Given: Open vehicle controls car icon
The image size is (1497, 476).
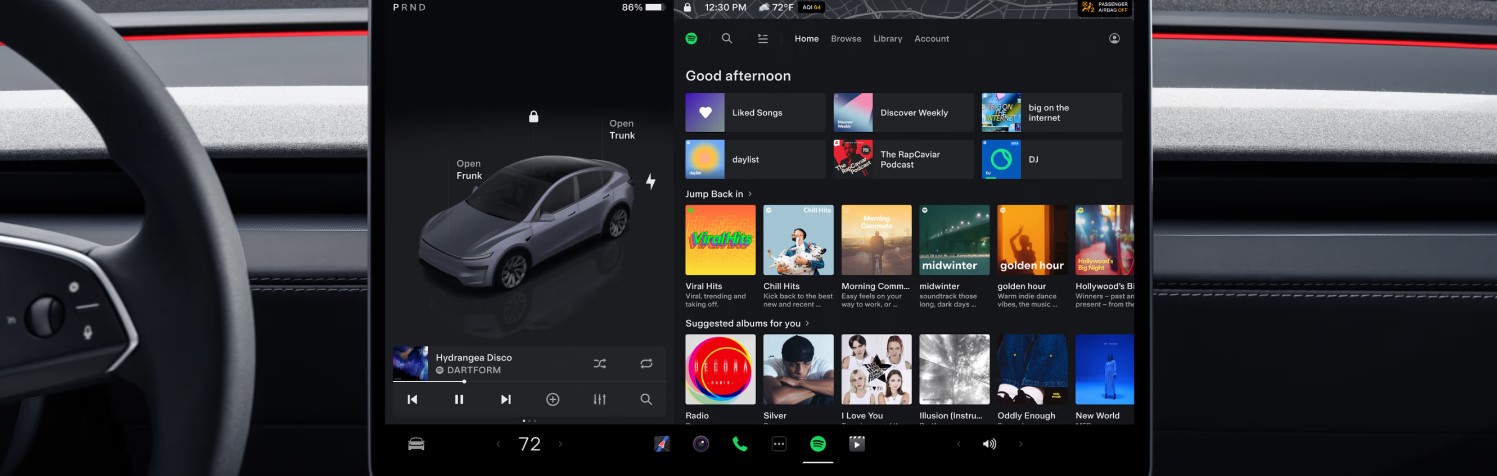Looking at the screenshot, I should [x=416, y=444].
